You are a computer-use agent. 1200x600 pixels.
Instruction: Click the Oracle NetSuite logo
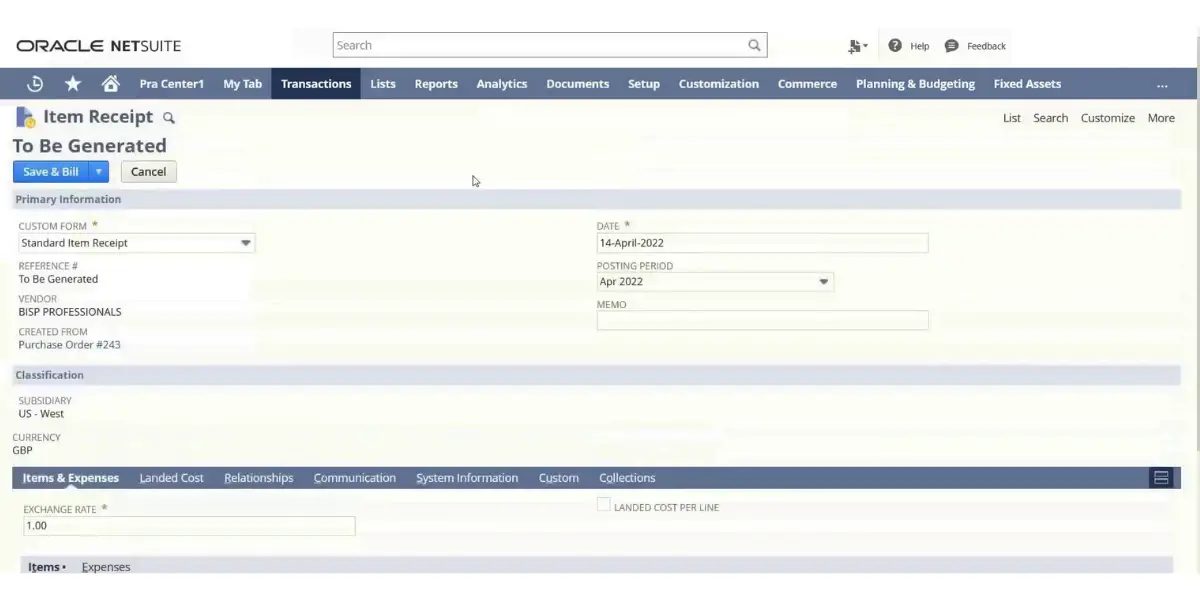click(99, 46)
